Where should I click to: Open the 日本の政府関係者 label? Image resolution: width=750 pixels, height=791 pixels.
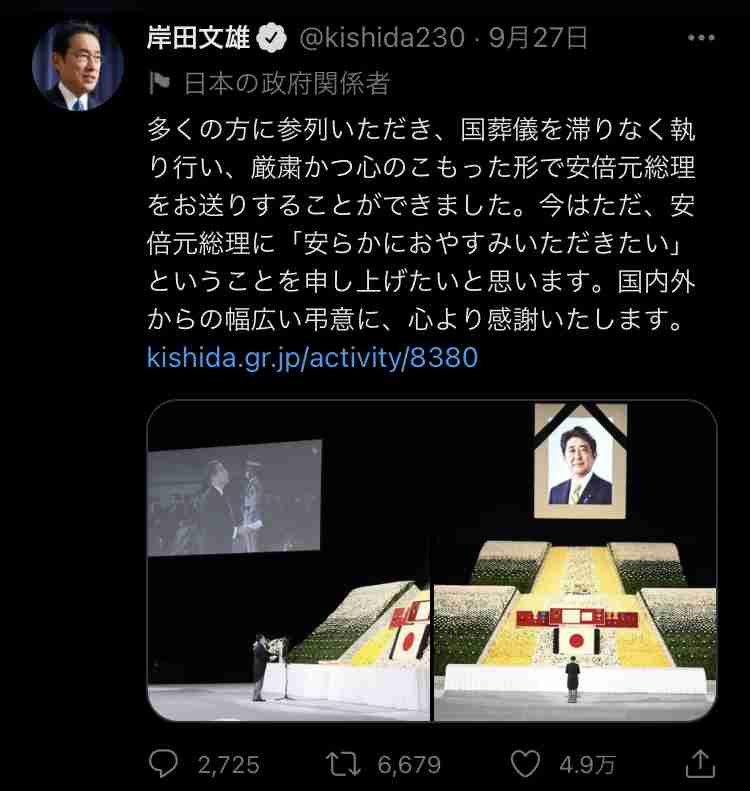tap(287, 84)
